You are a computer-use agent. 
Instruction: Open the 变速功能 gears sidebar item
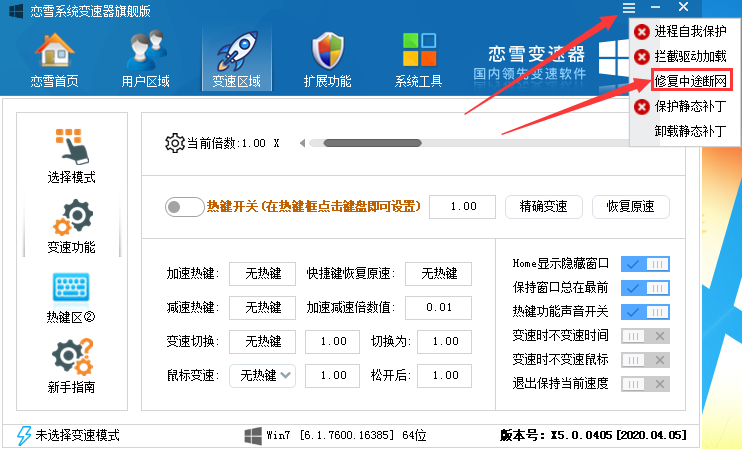(x=71, y=226)
